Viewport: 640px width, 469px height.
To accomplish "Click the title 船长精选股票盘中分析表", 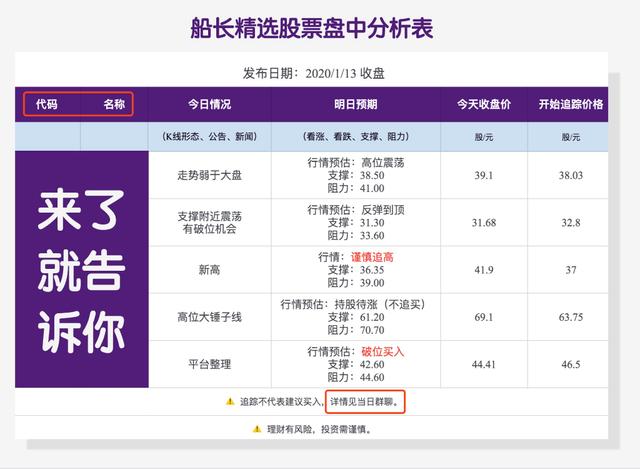I will (312, 28).
